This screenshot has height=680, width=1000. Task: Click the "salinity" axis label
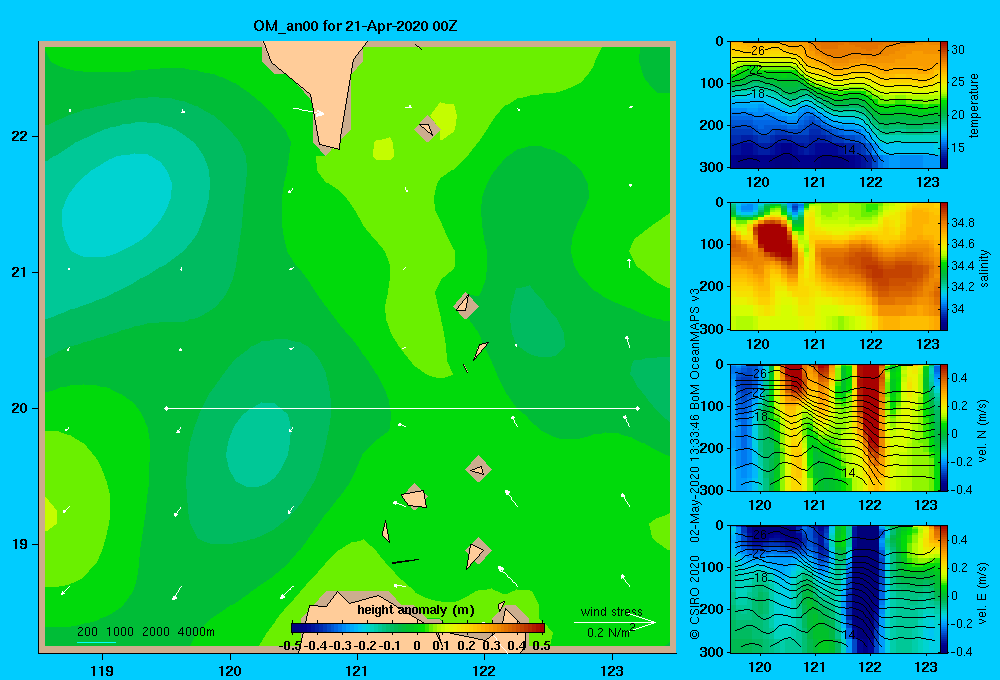point(983,268)
